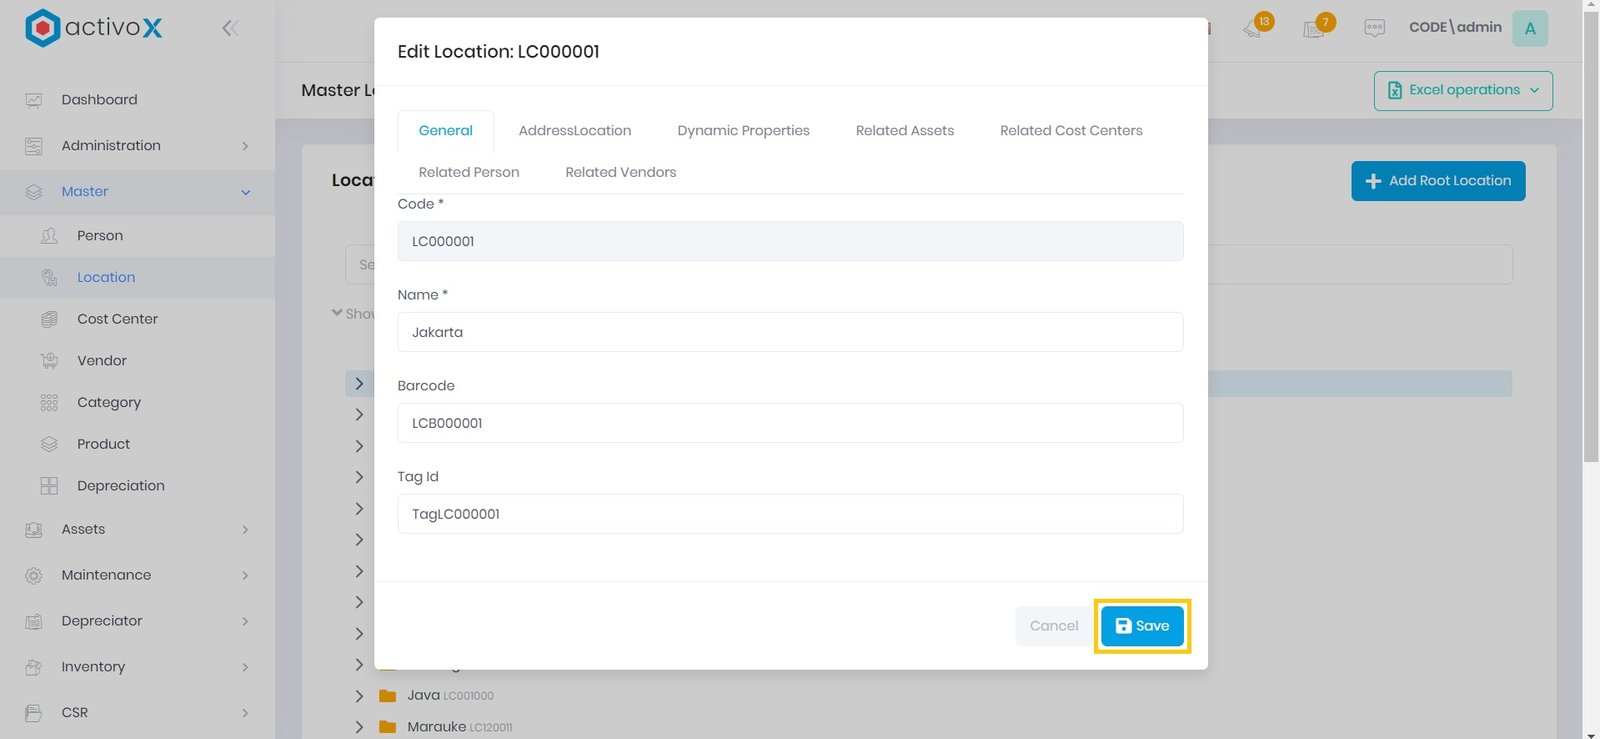Switch to the Related Vendors tab
This screenshot has height=739, width=1600.
click(x=620, y=173)
